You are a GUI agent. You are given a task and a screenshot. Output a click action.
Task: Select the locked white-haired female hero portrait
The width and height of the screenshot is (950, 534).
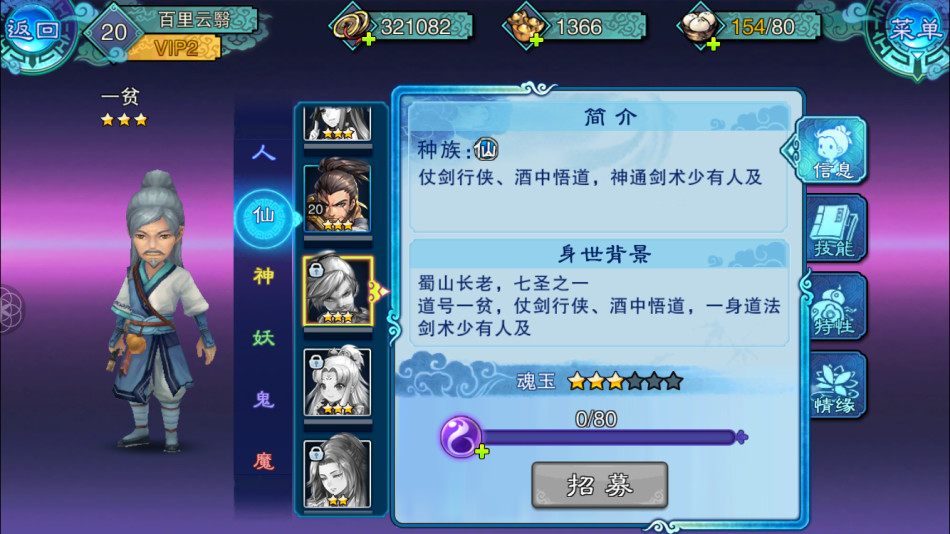click(x=337, y=382)
